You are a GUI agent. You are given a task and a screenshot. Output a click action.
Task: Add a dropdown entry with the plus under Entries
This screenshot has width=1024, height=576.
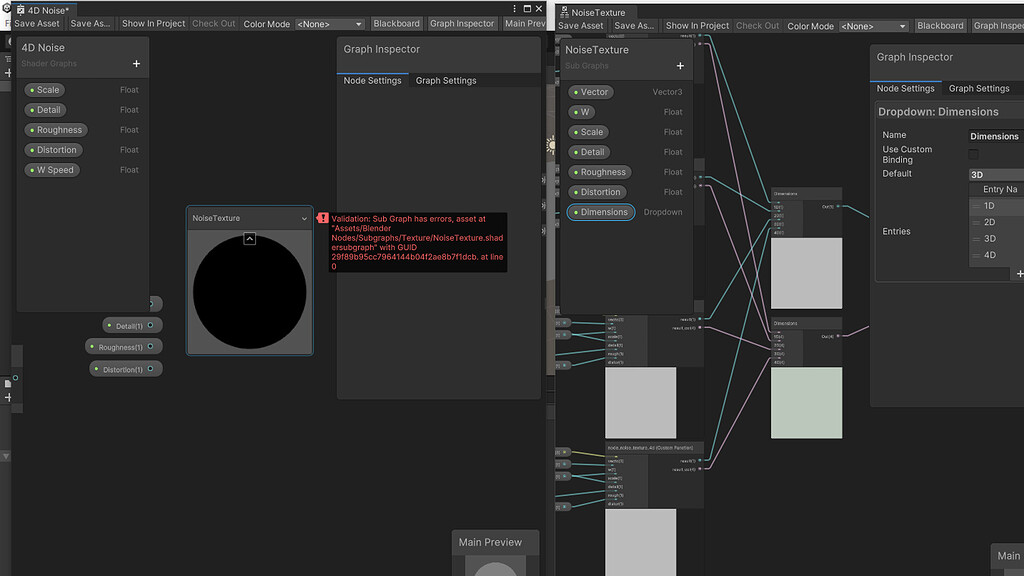click(1019, 273)
